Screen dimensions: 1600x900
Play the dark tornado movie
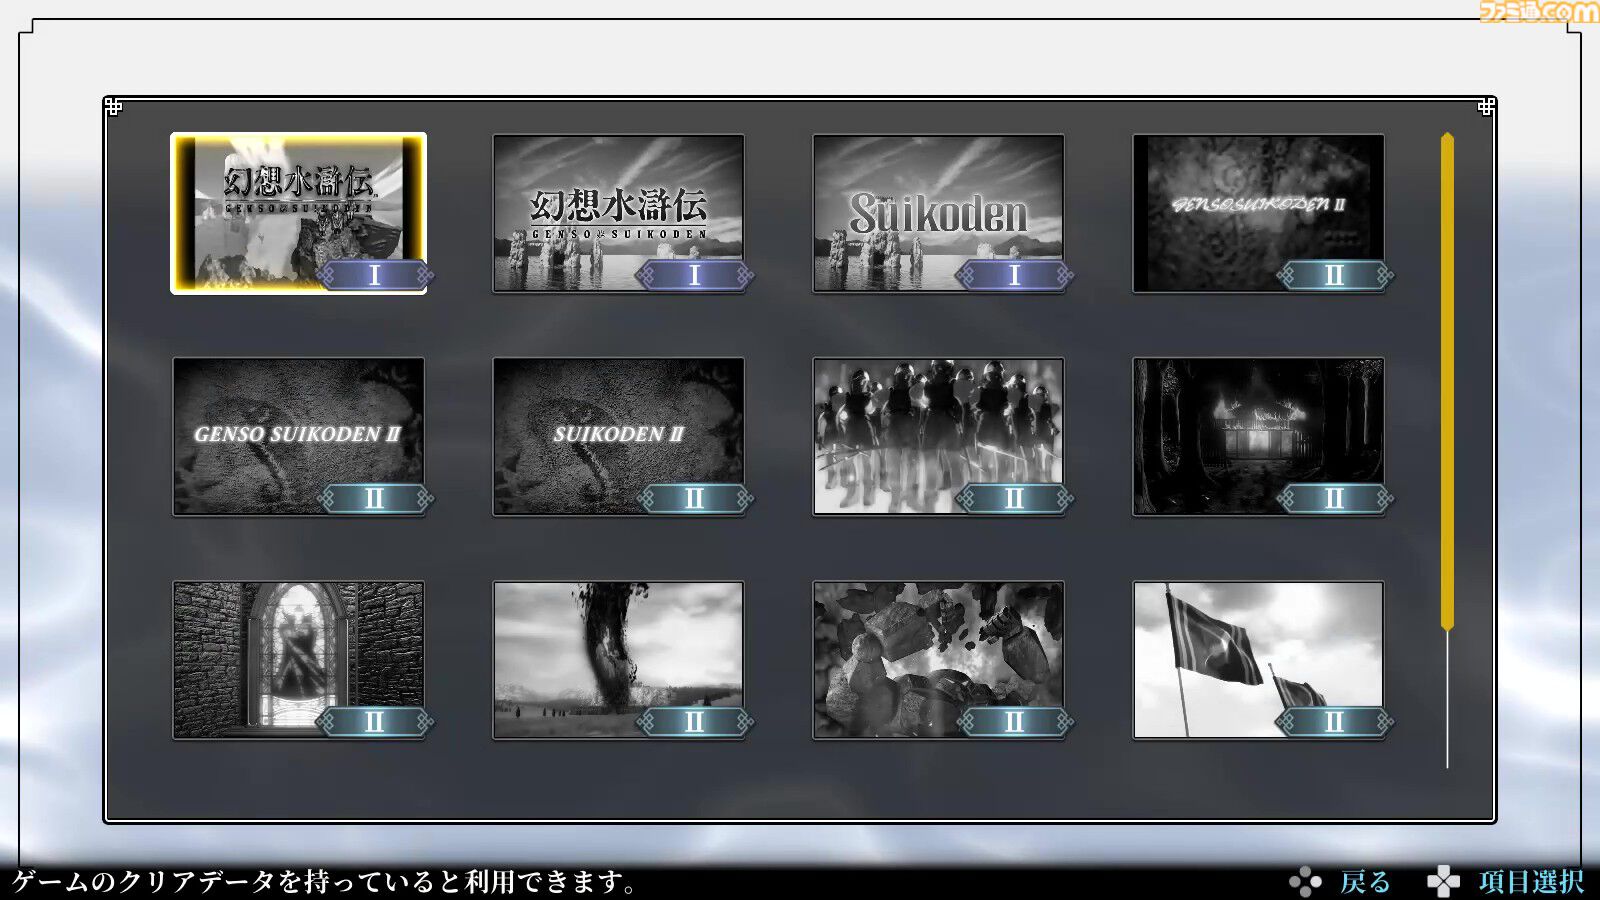pyautogui.click(x=618, y=660)
